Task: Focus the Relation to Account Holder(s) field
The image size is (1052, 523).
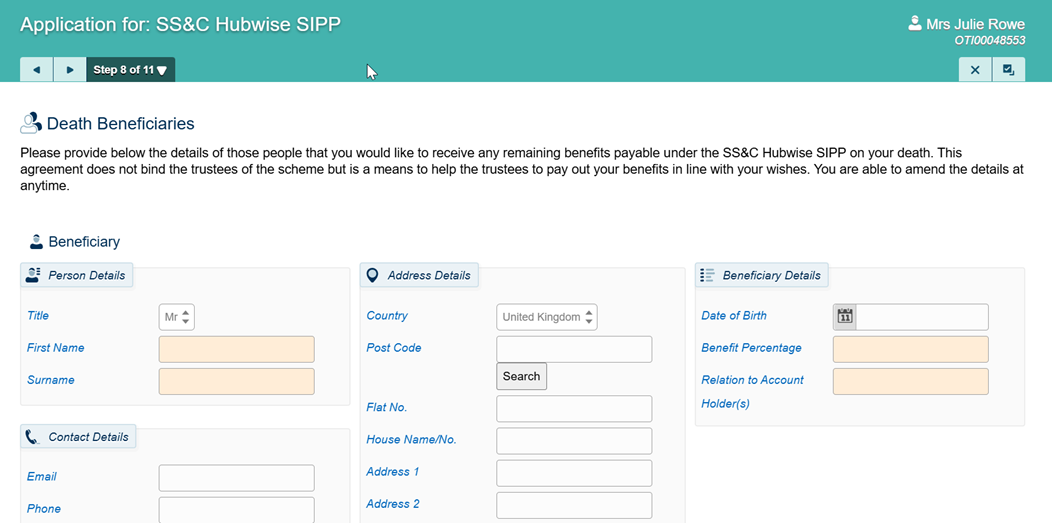Action: 910,382
